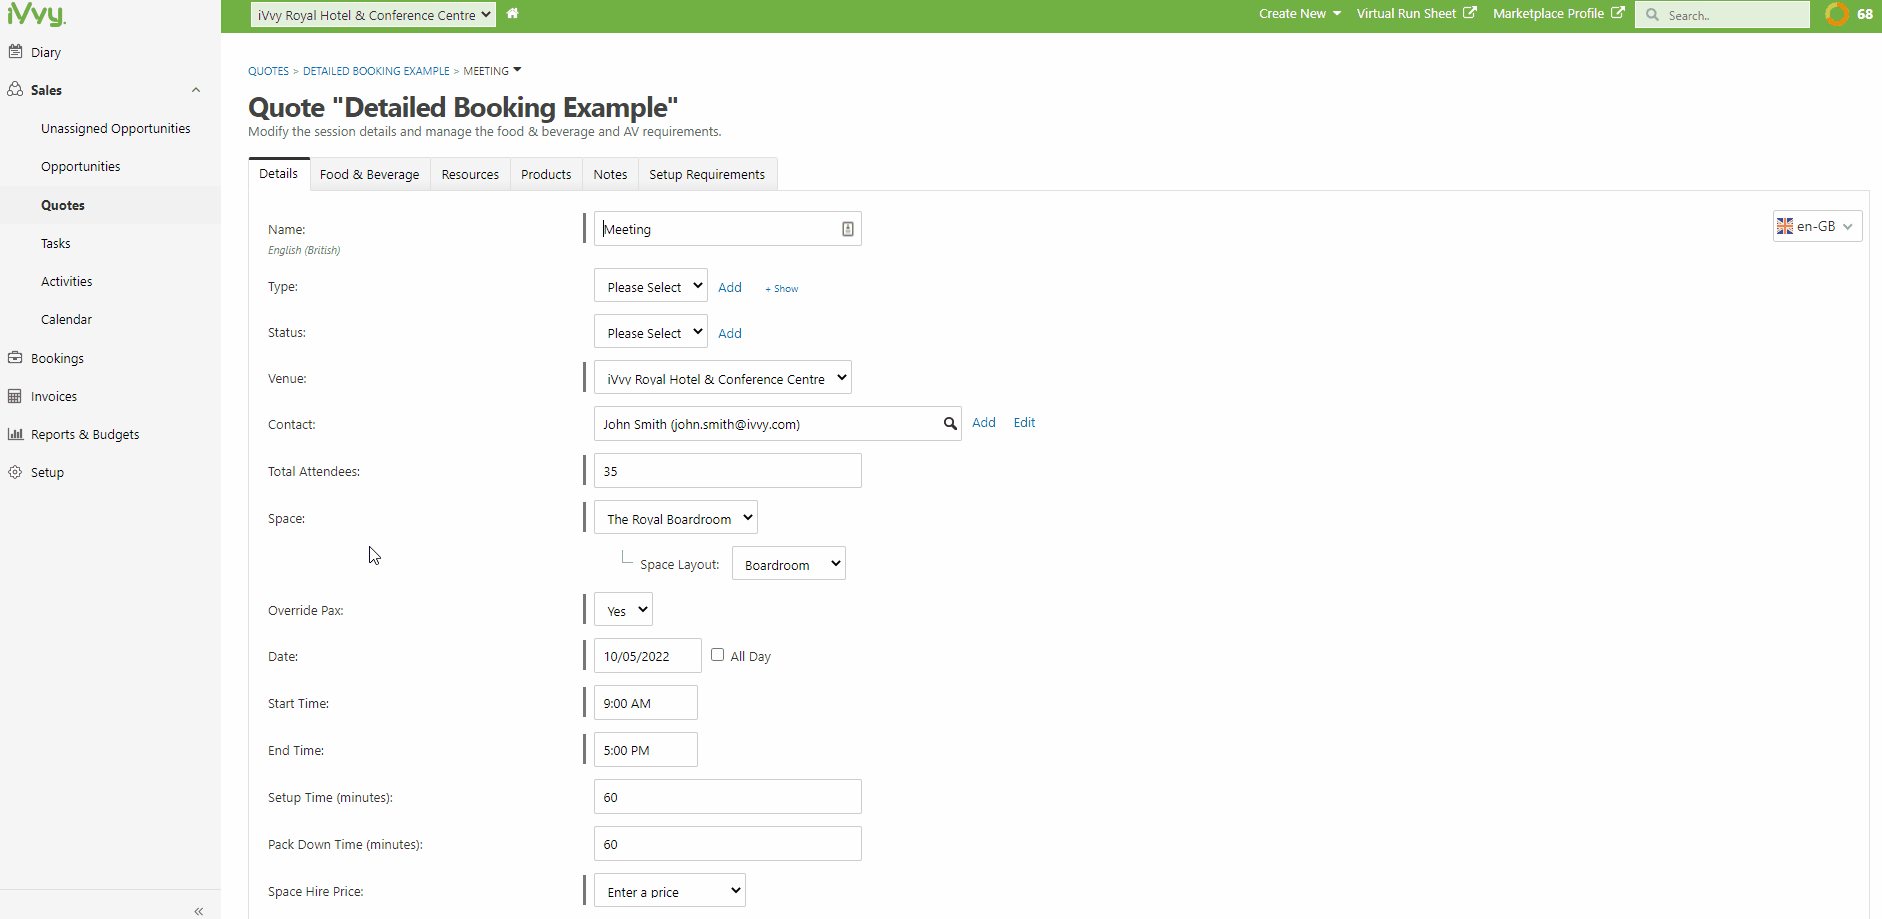Change the Override Pax dropdown
The image size is (1882, 919).
click(624, 610)
